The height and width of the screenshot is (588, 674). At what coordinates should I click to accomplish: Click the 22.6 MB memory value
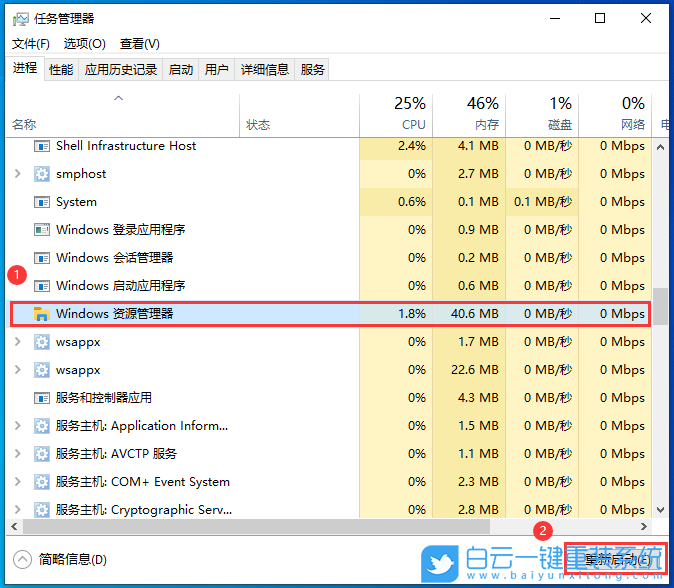click(x=475, y=370)
